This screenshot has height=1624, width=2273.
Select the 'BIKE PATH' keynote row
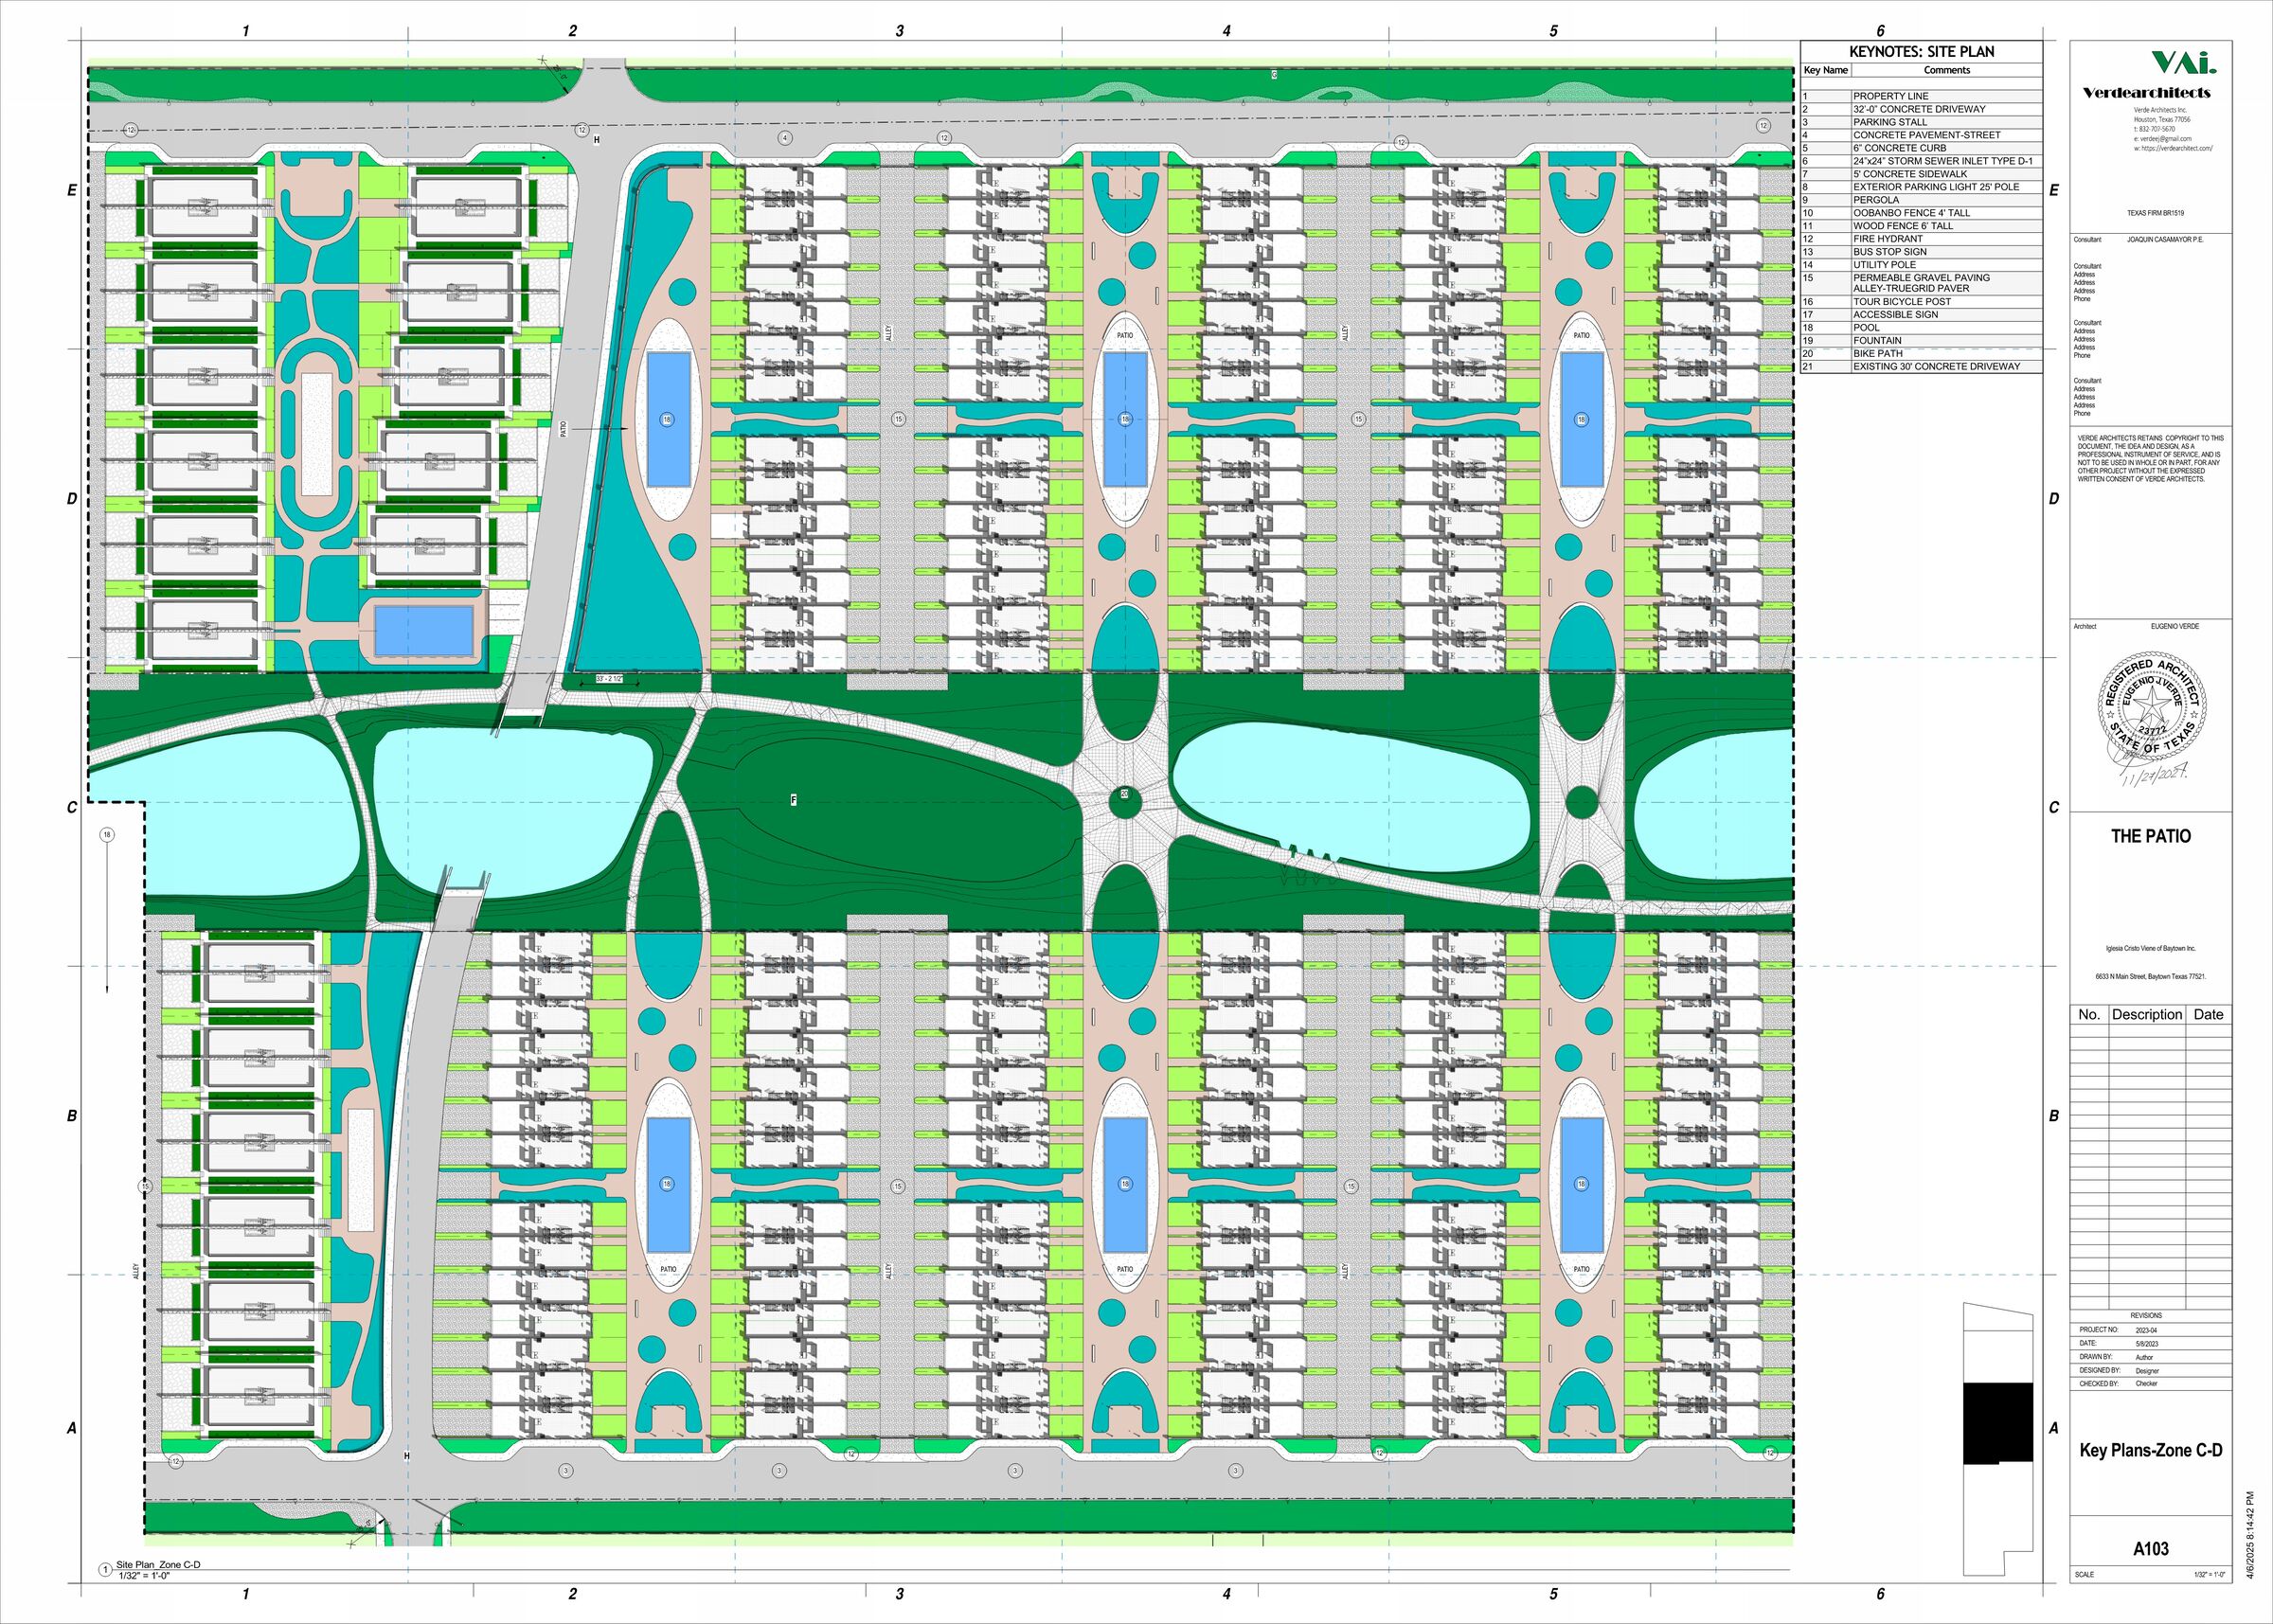[1921, 354]
